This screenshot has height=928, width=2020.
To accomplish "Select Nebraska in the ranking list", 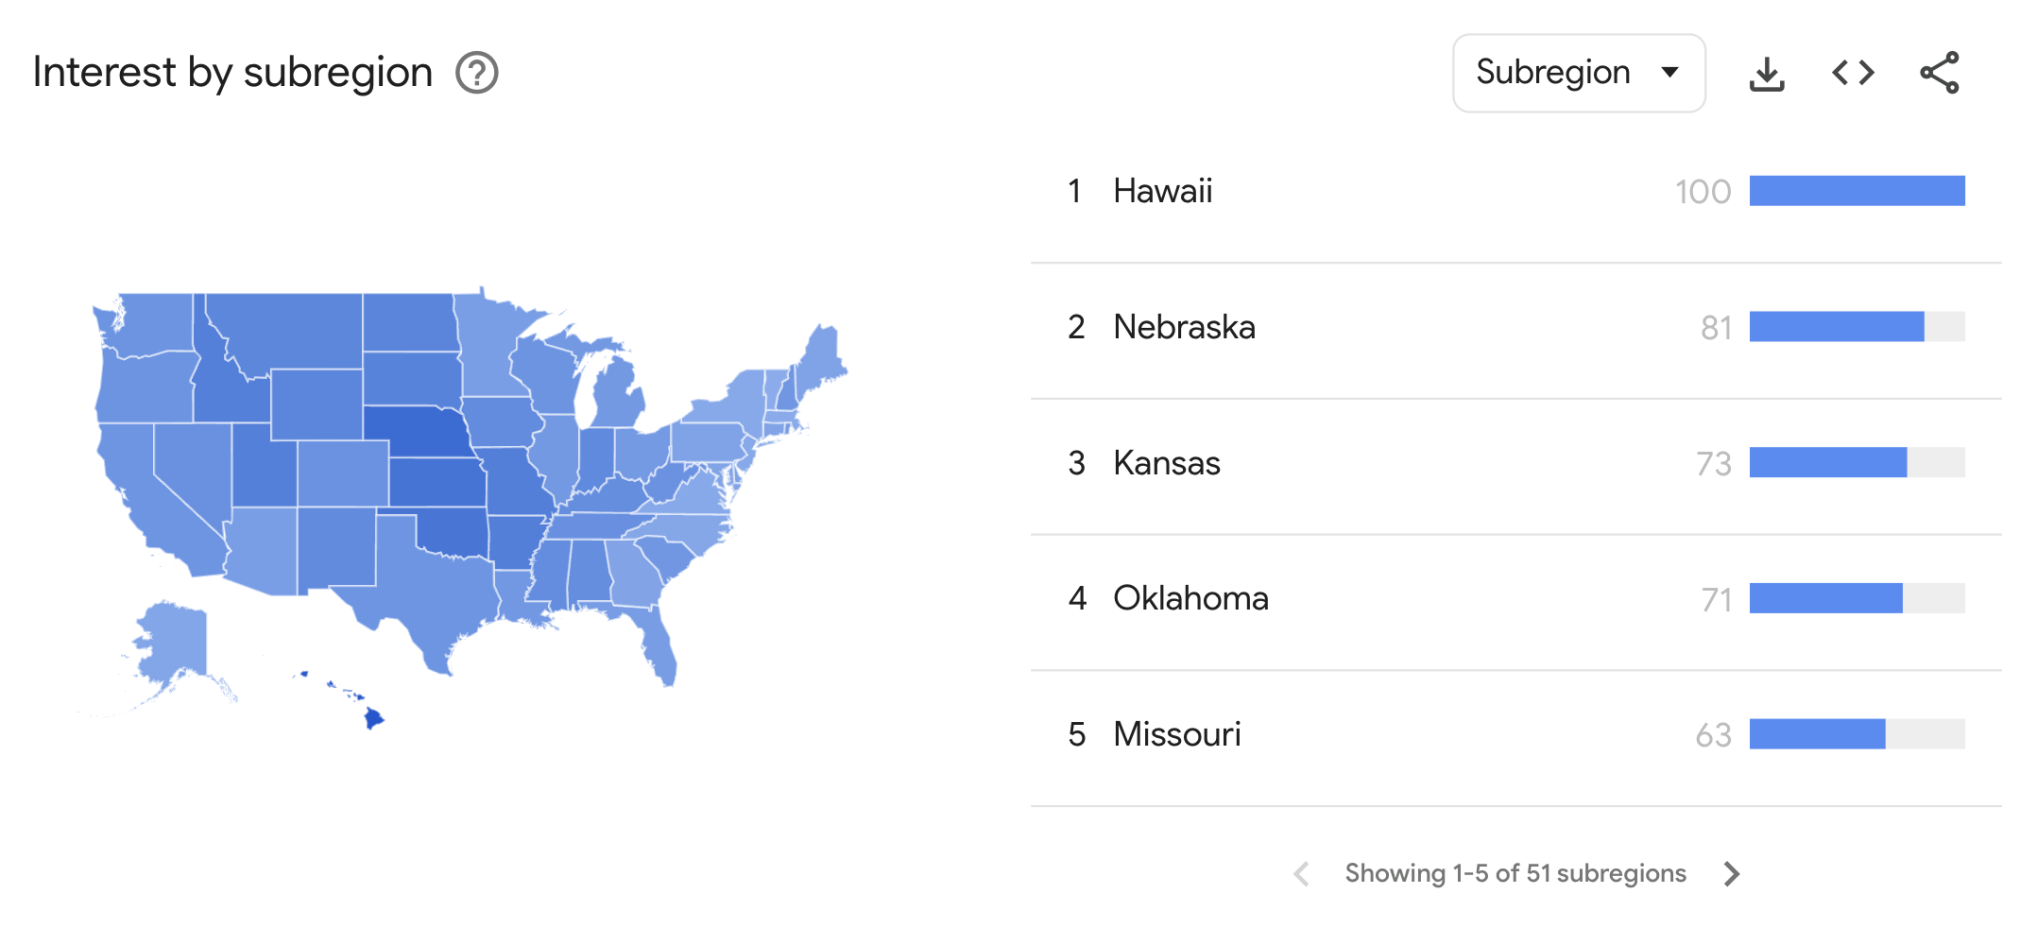I will point(1184,327).
